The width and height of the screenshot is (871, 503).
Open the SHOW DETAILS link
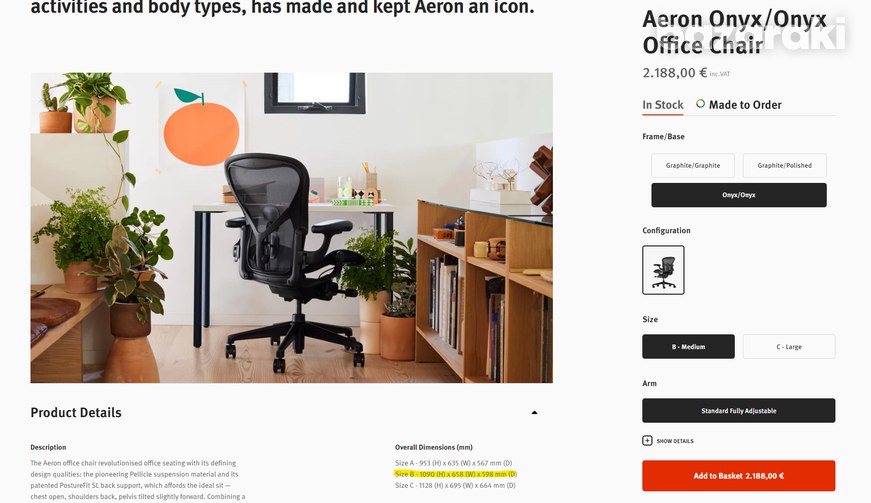(x=675, y=441)
